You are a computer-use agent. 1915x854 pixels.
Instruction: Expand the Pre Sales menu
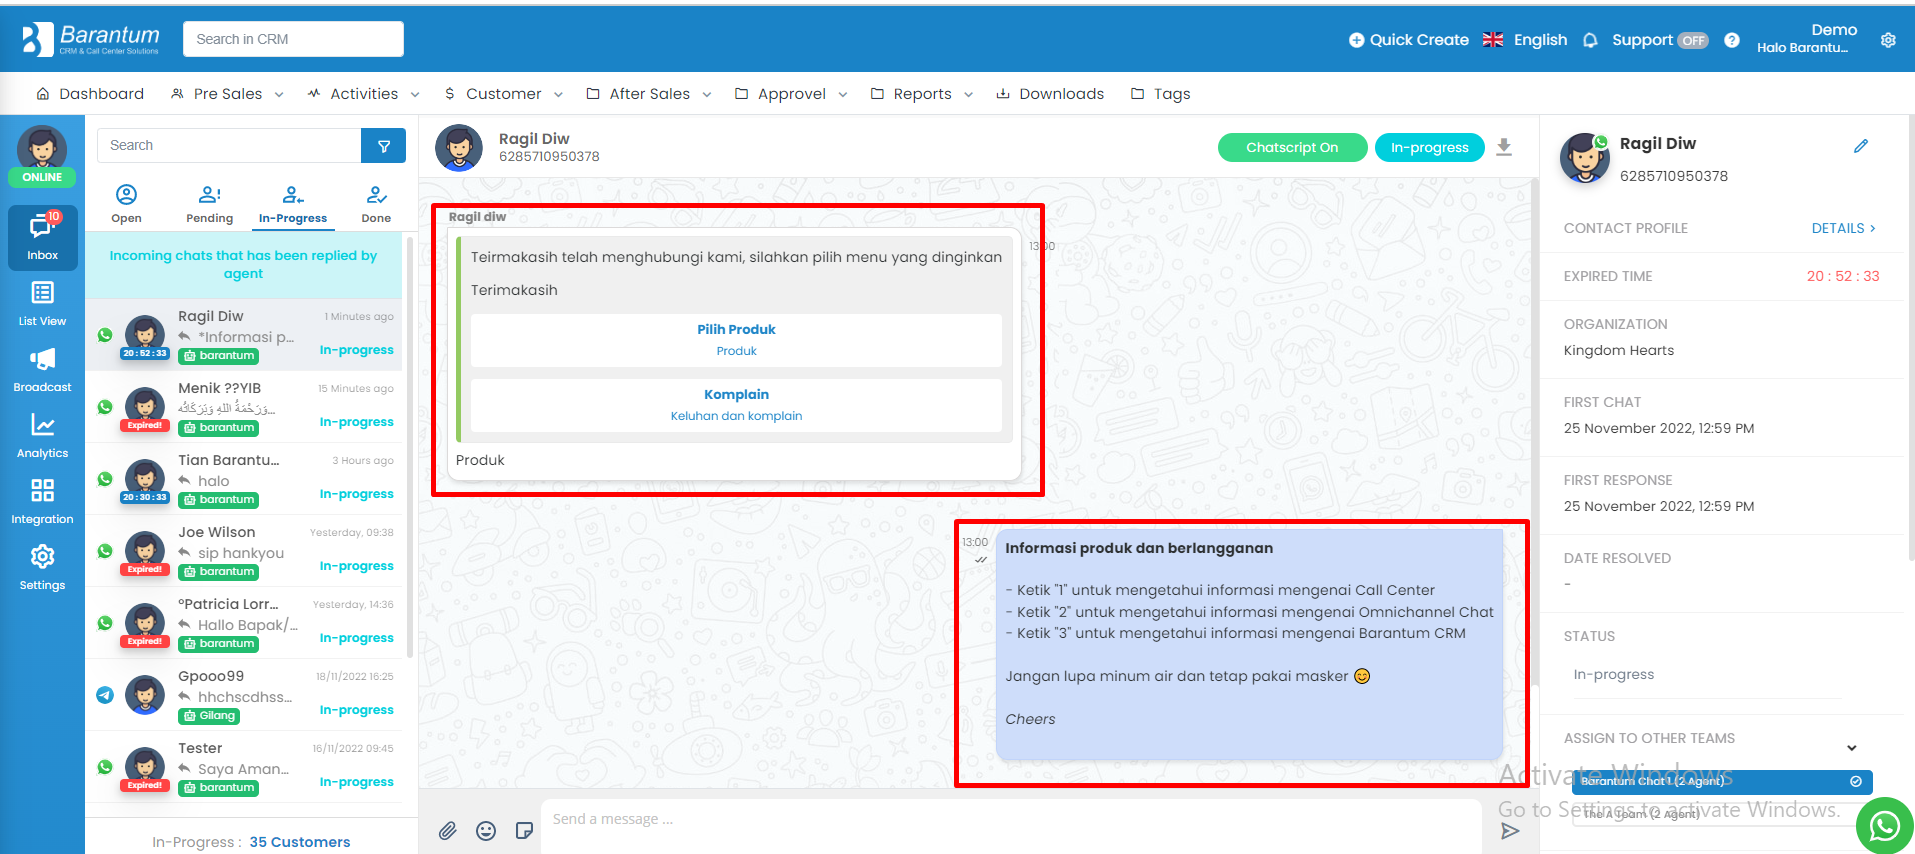[227, 94]
